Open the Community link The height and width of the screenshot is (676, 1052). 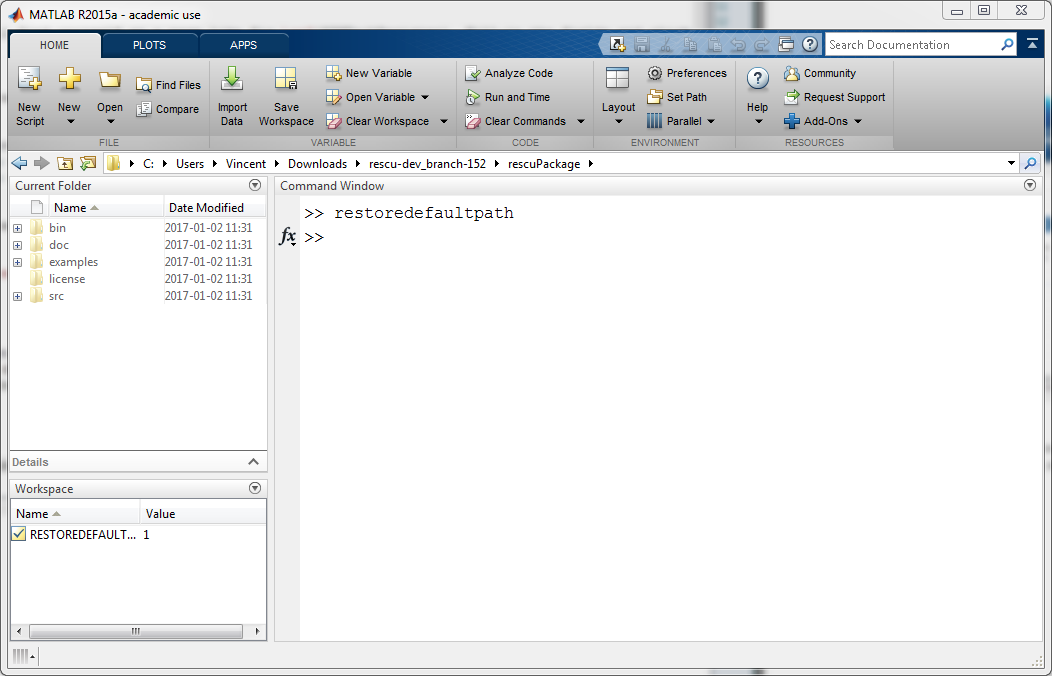point(820,72)
